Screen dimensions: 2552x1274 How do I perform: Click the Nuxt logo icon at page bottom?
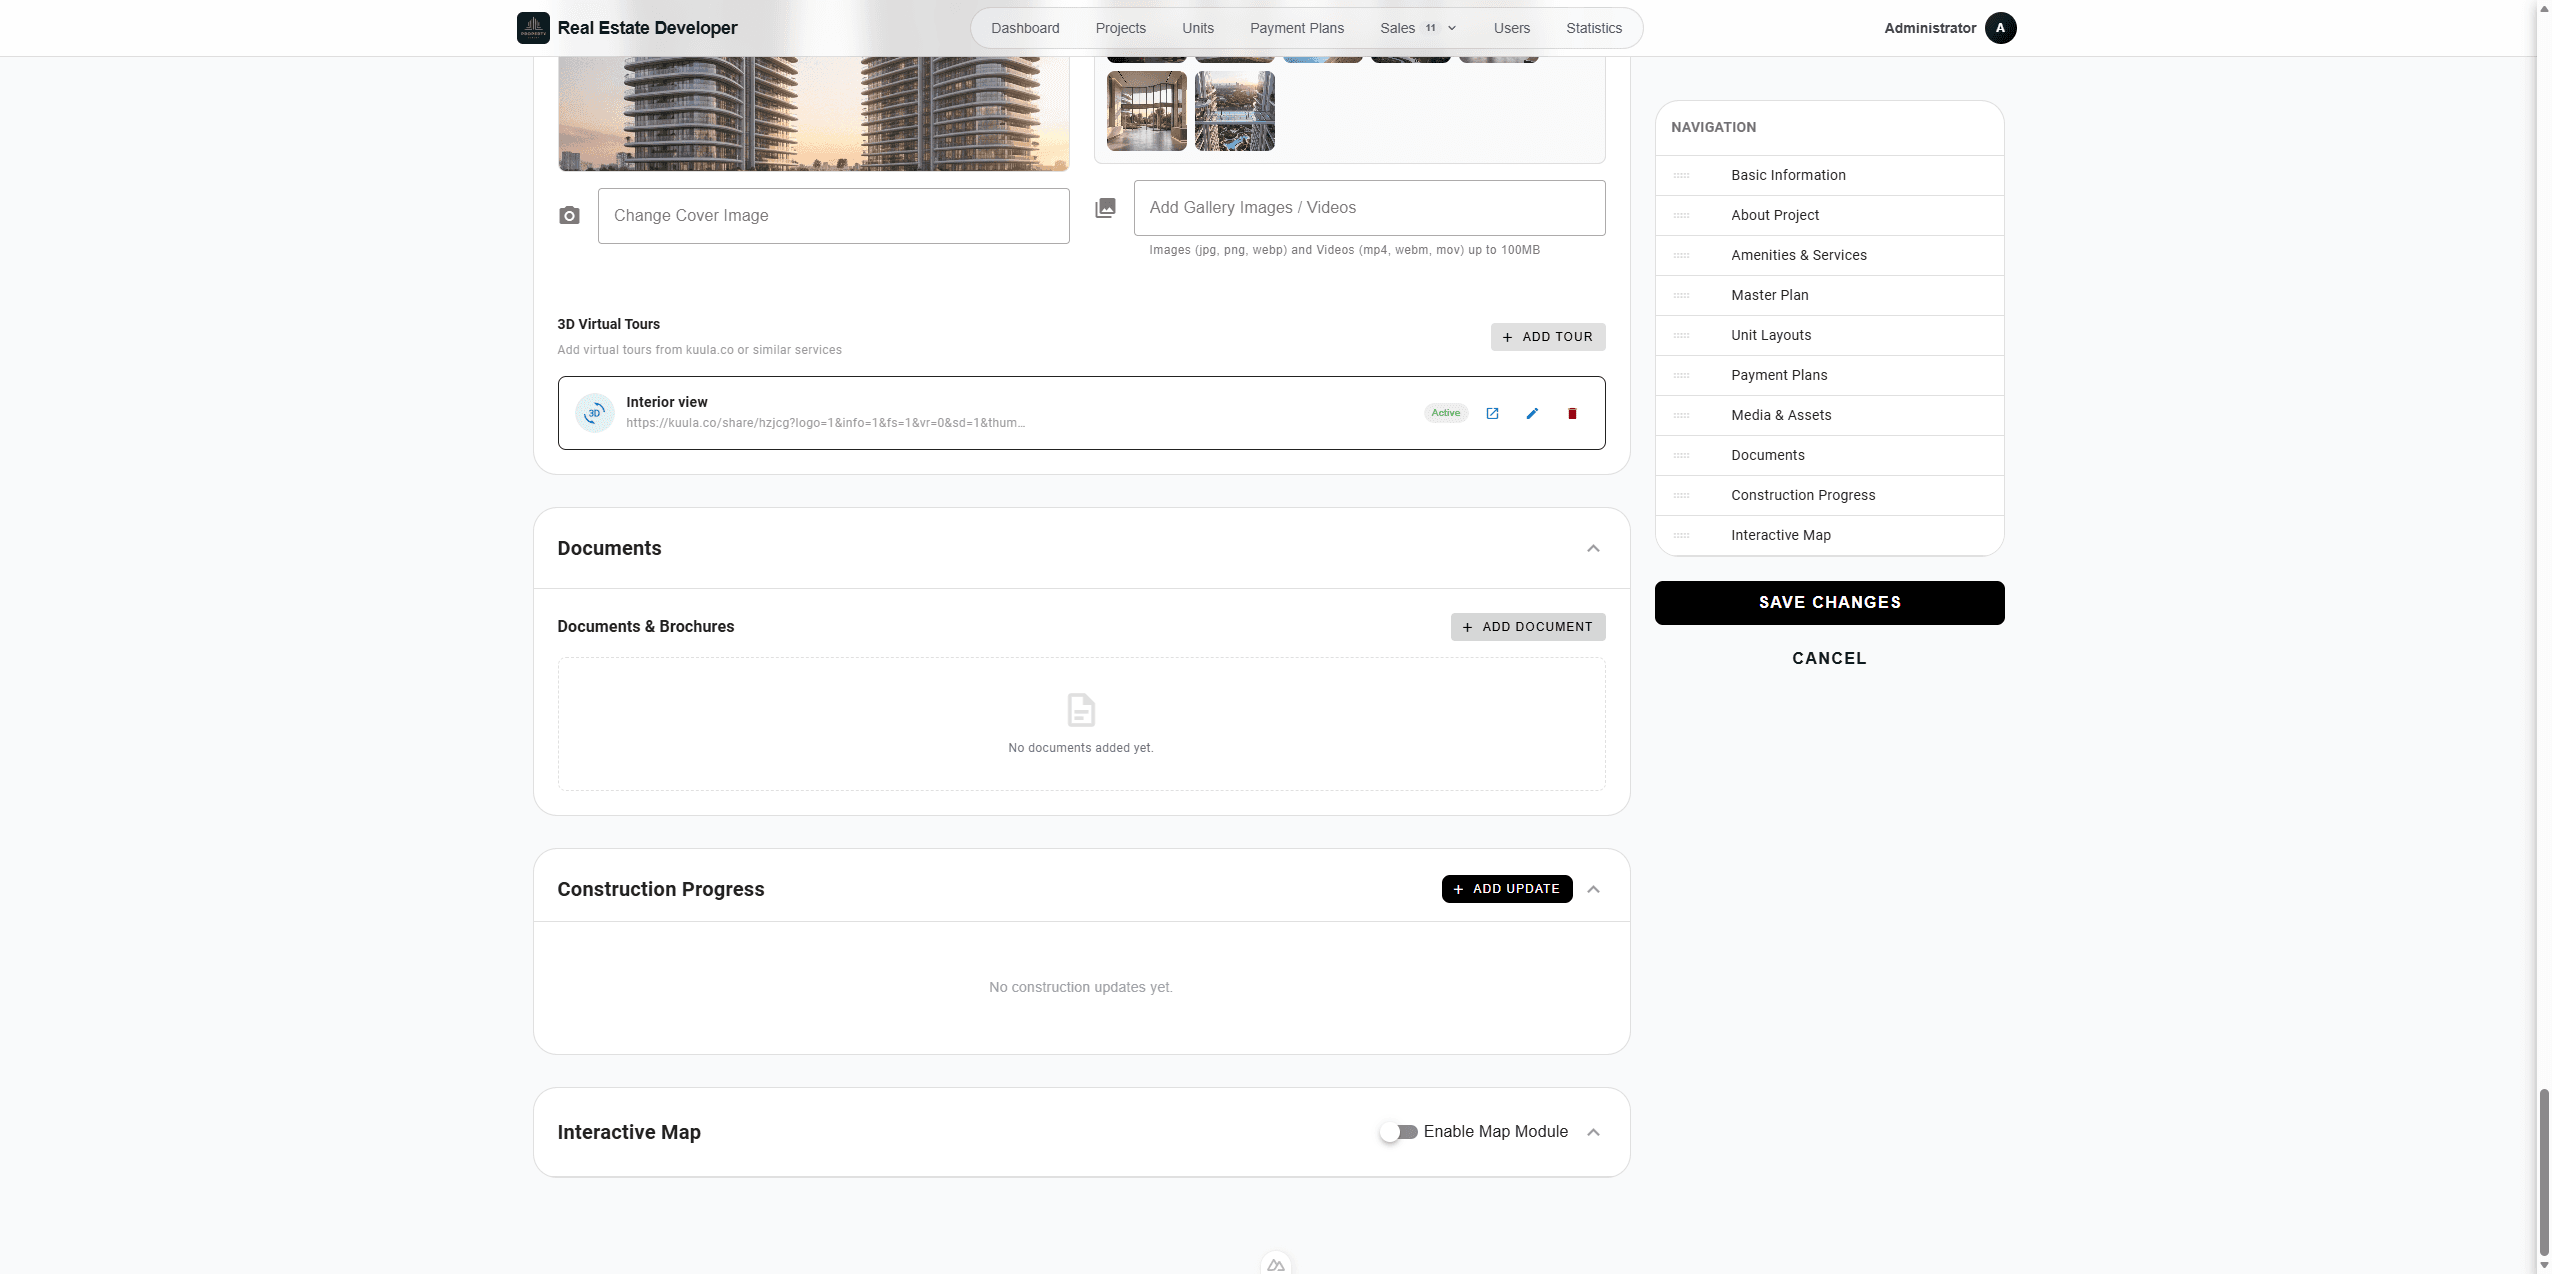1276,1264
